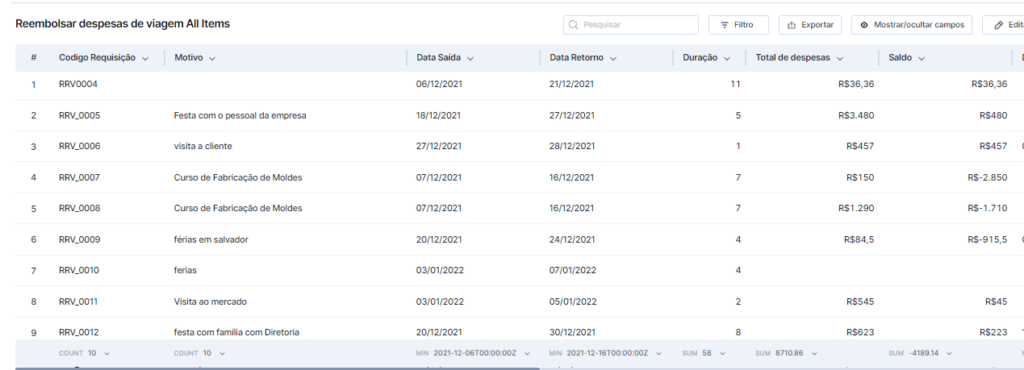Click the horizontal scrollbar at bottom
Viewport: 1024px width, 370px height.
tap(278, 368)
